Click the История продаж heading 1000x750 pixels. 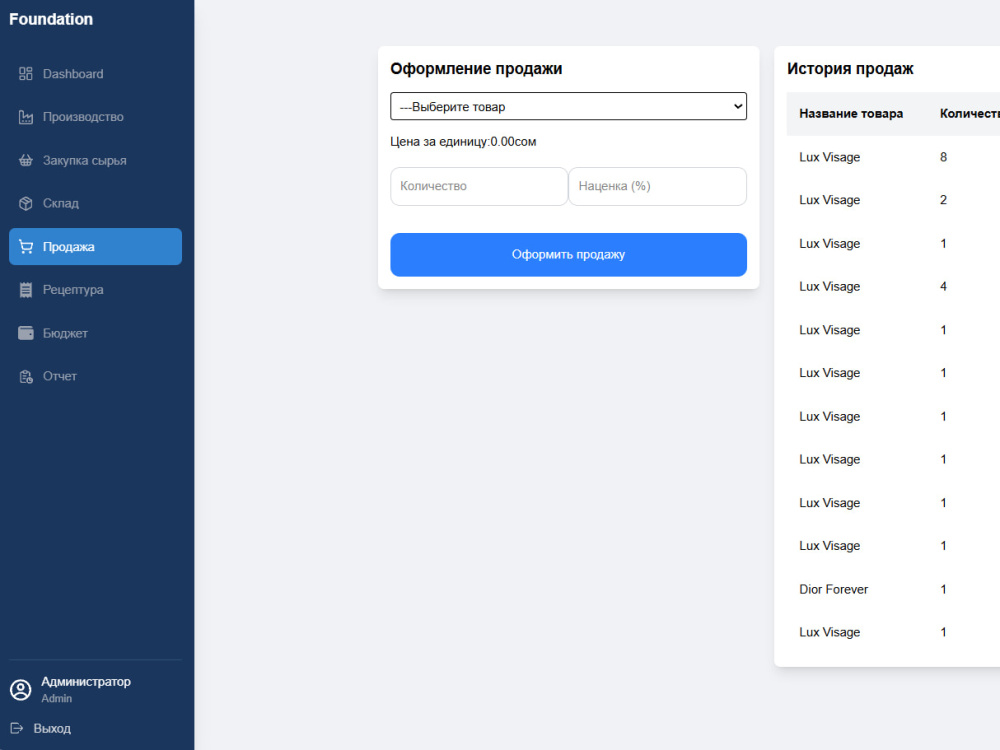click(x=850, y=68)
